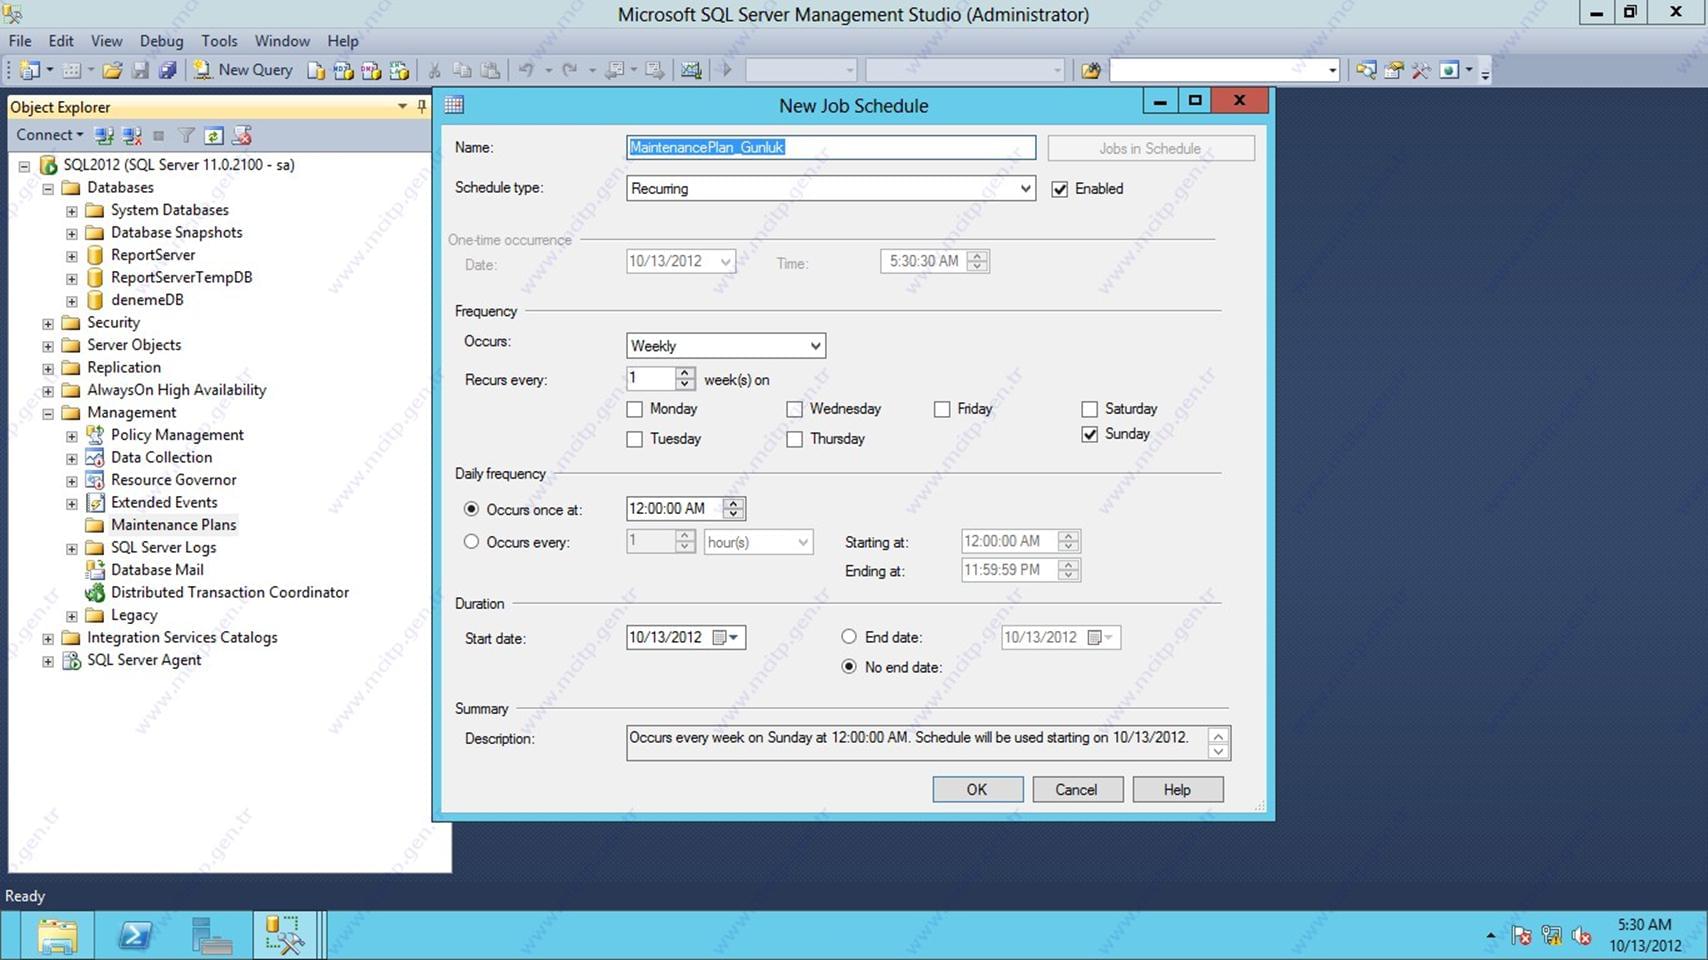Select the Occurs every radio button
This screenshot has height=960, width=1708.
click(x=471, y=542)
